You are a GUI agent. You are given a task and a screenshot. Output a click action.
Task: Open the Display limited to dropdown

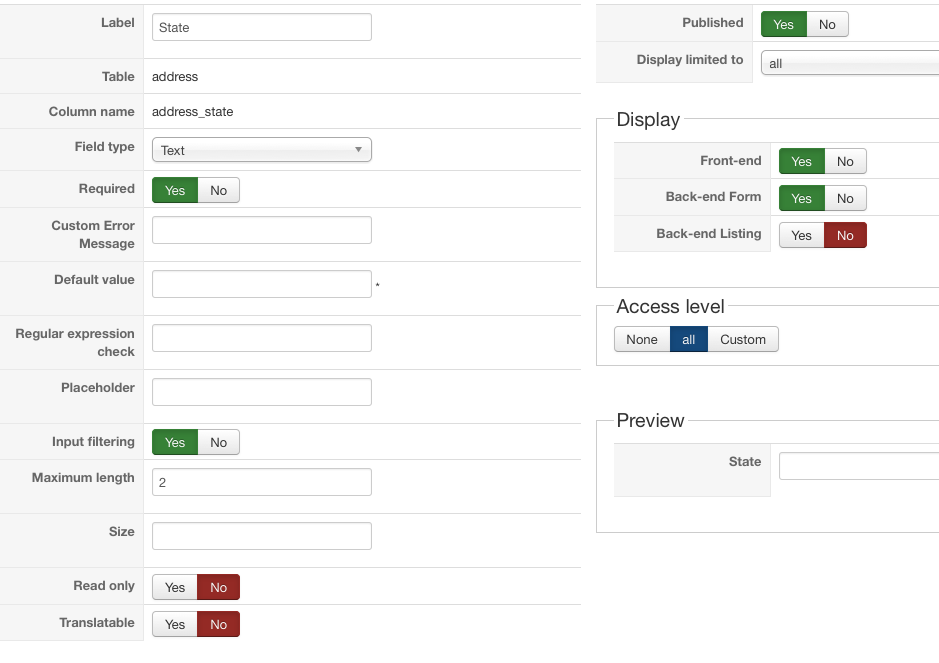[850, 64]
